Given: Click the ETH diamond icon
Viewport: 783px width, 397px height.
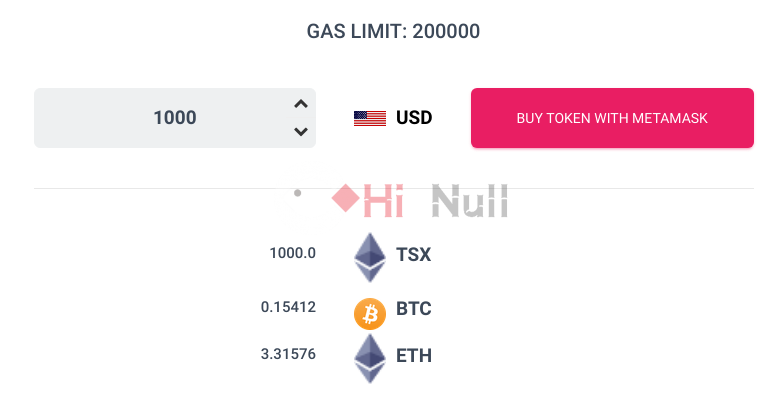Looking at the screenshot, I should point(370,359).
